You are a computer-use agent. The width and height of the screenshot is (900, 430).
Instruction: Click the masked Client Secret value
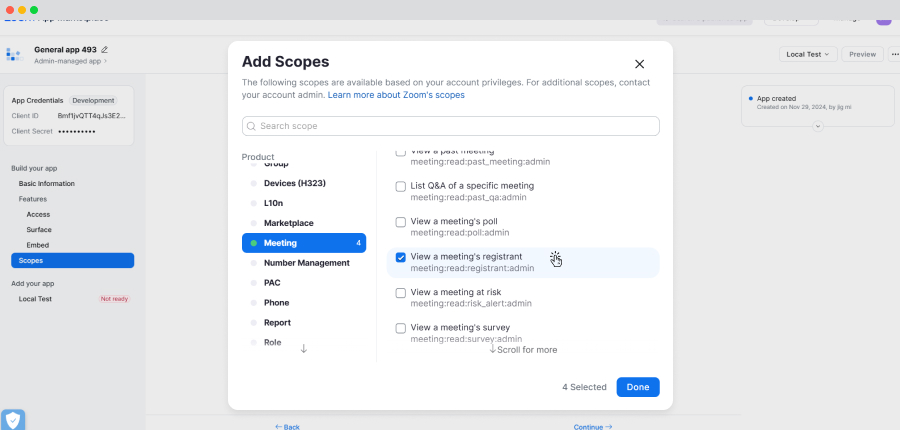pos(77,131)
